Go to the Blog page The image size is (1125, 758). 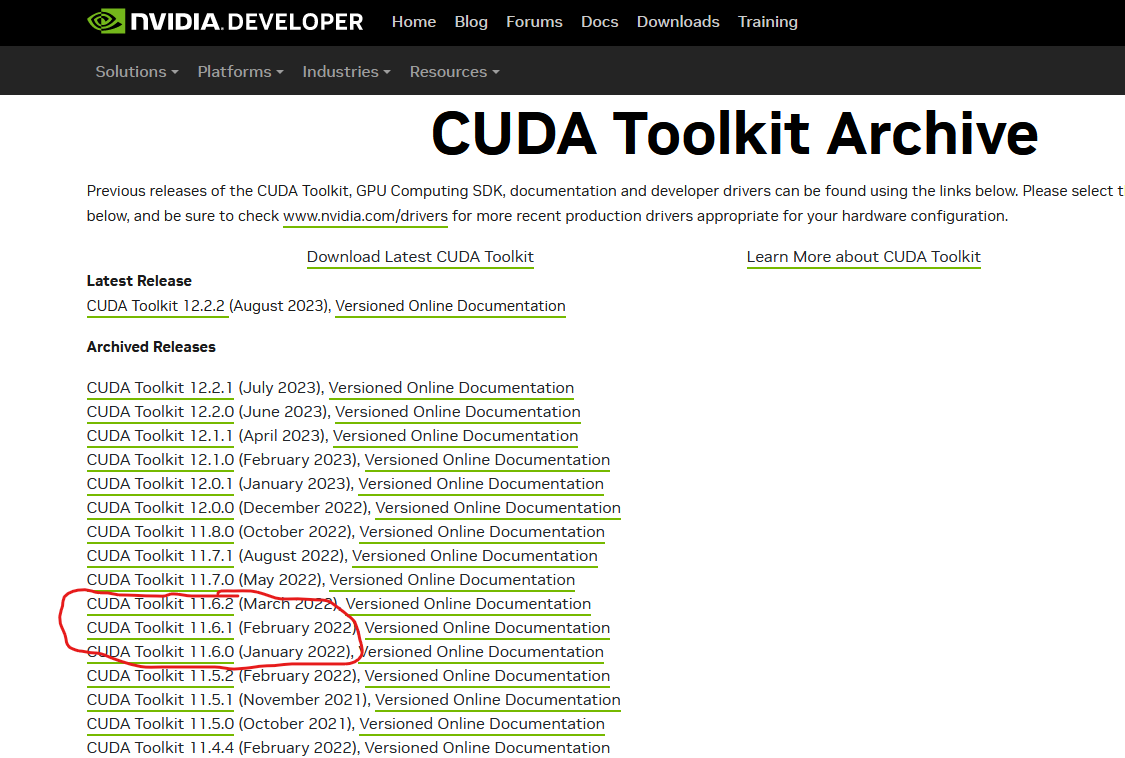471,22
